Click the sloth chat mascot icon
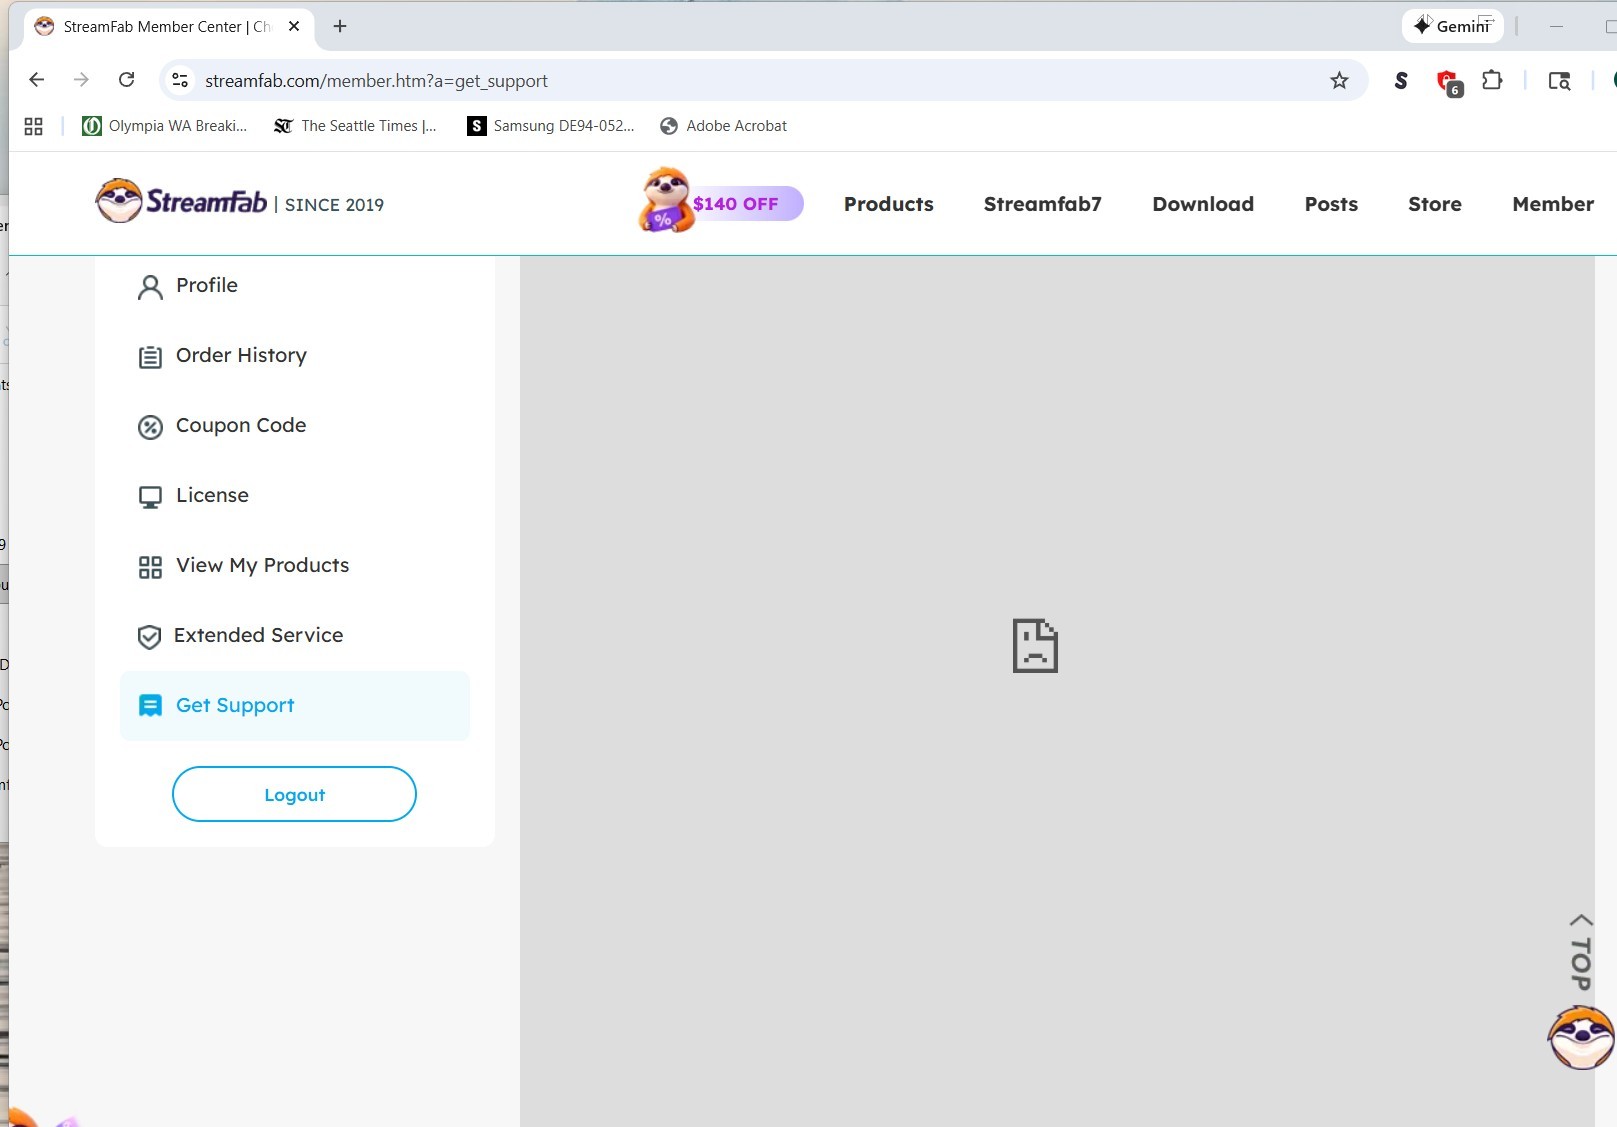 pos(1581,1038)
